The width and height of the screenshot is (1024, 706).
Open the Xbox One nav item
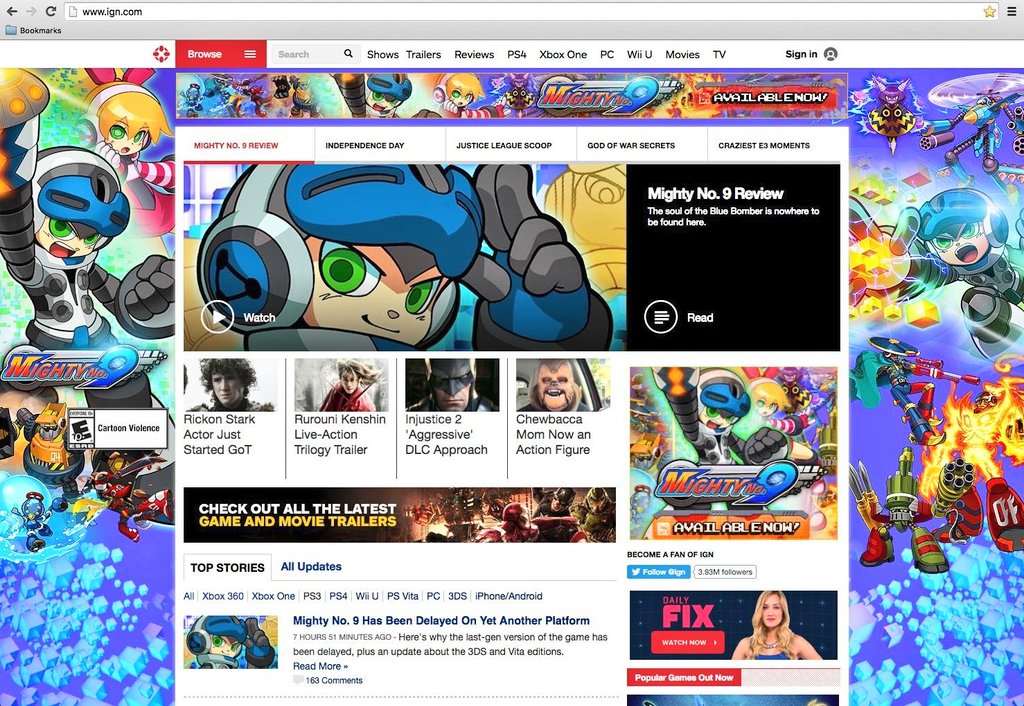pyautogui.click(x=563, y=54)
